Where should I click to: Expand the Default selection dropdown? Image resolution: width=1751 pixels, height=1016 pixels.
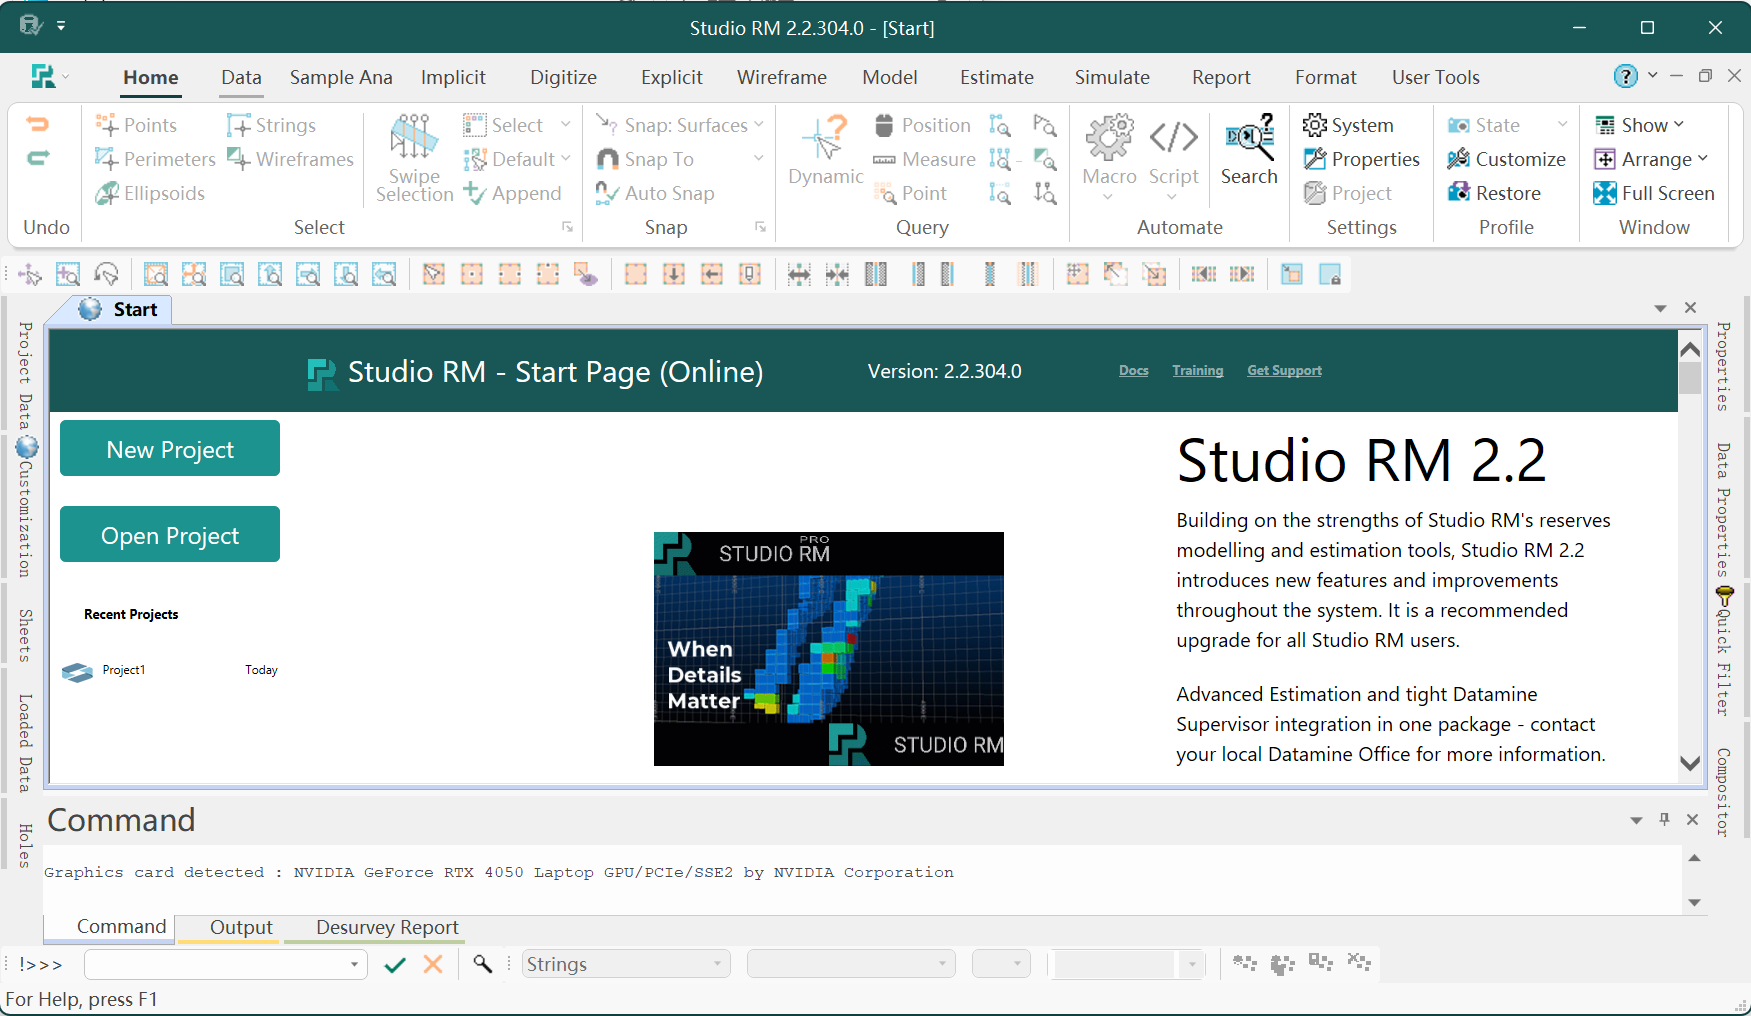pos(566,158)
